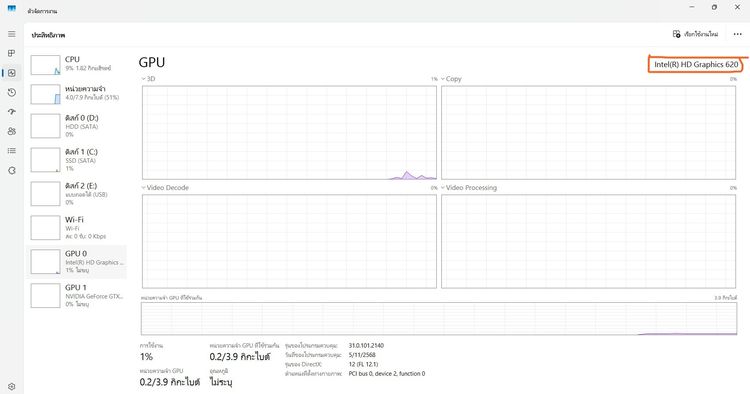Open the three-dots more options menu
This screenshot has height=394, width=750.
[738, 34]
